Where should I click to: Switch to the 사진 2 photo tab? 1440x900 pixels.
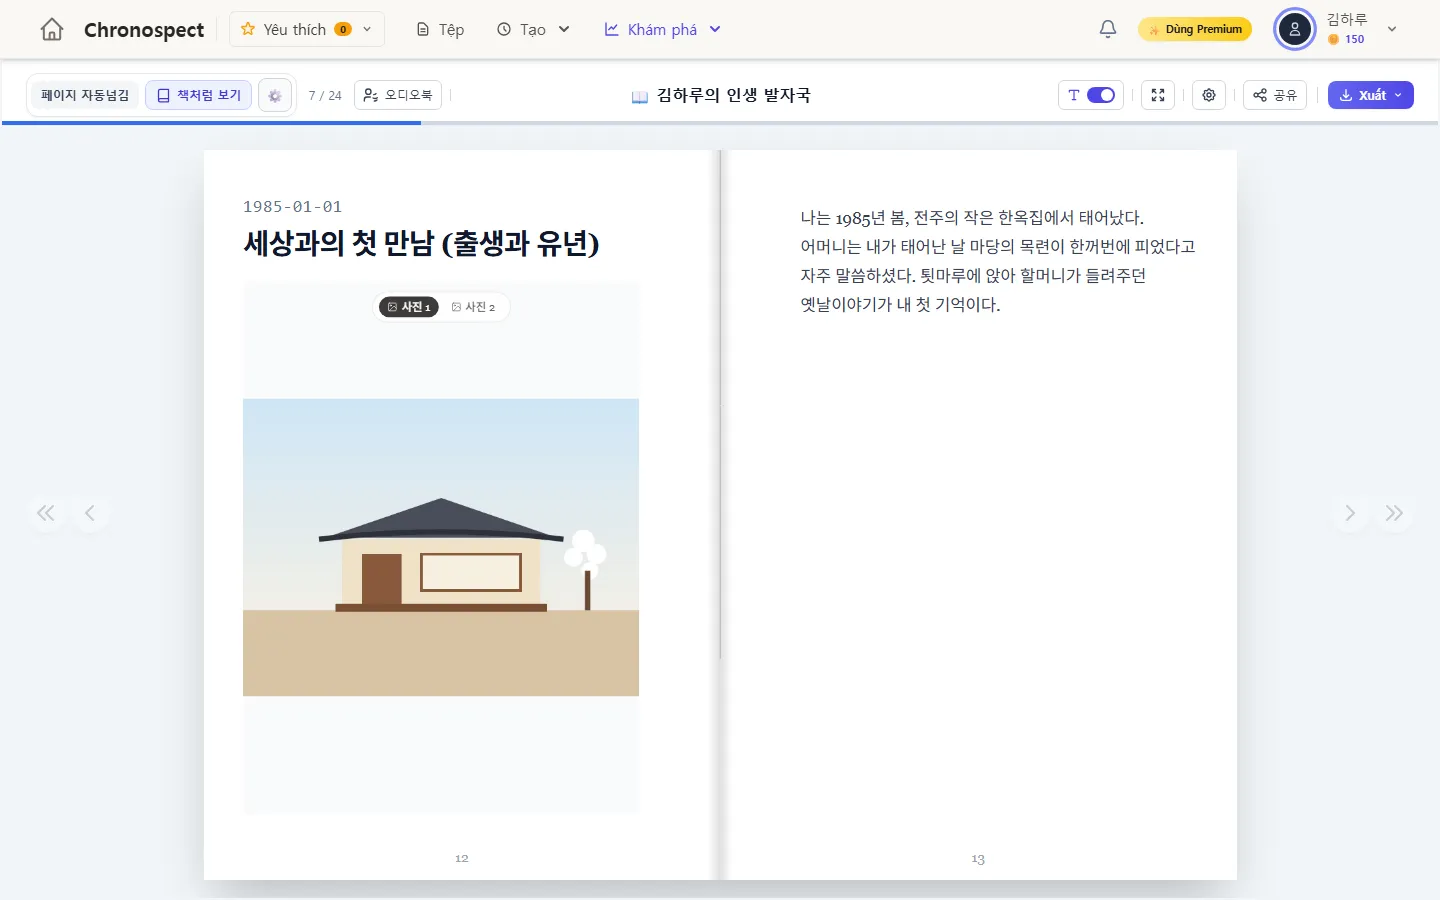474,307
